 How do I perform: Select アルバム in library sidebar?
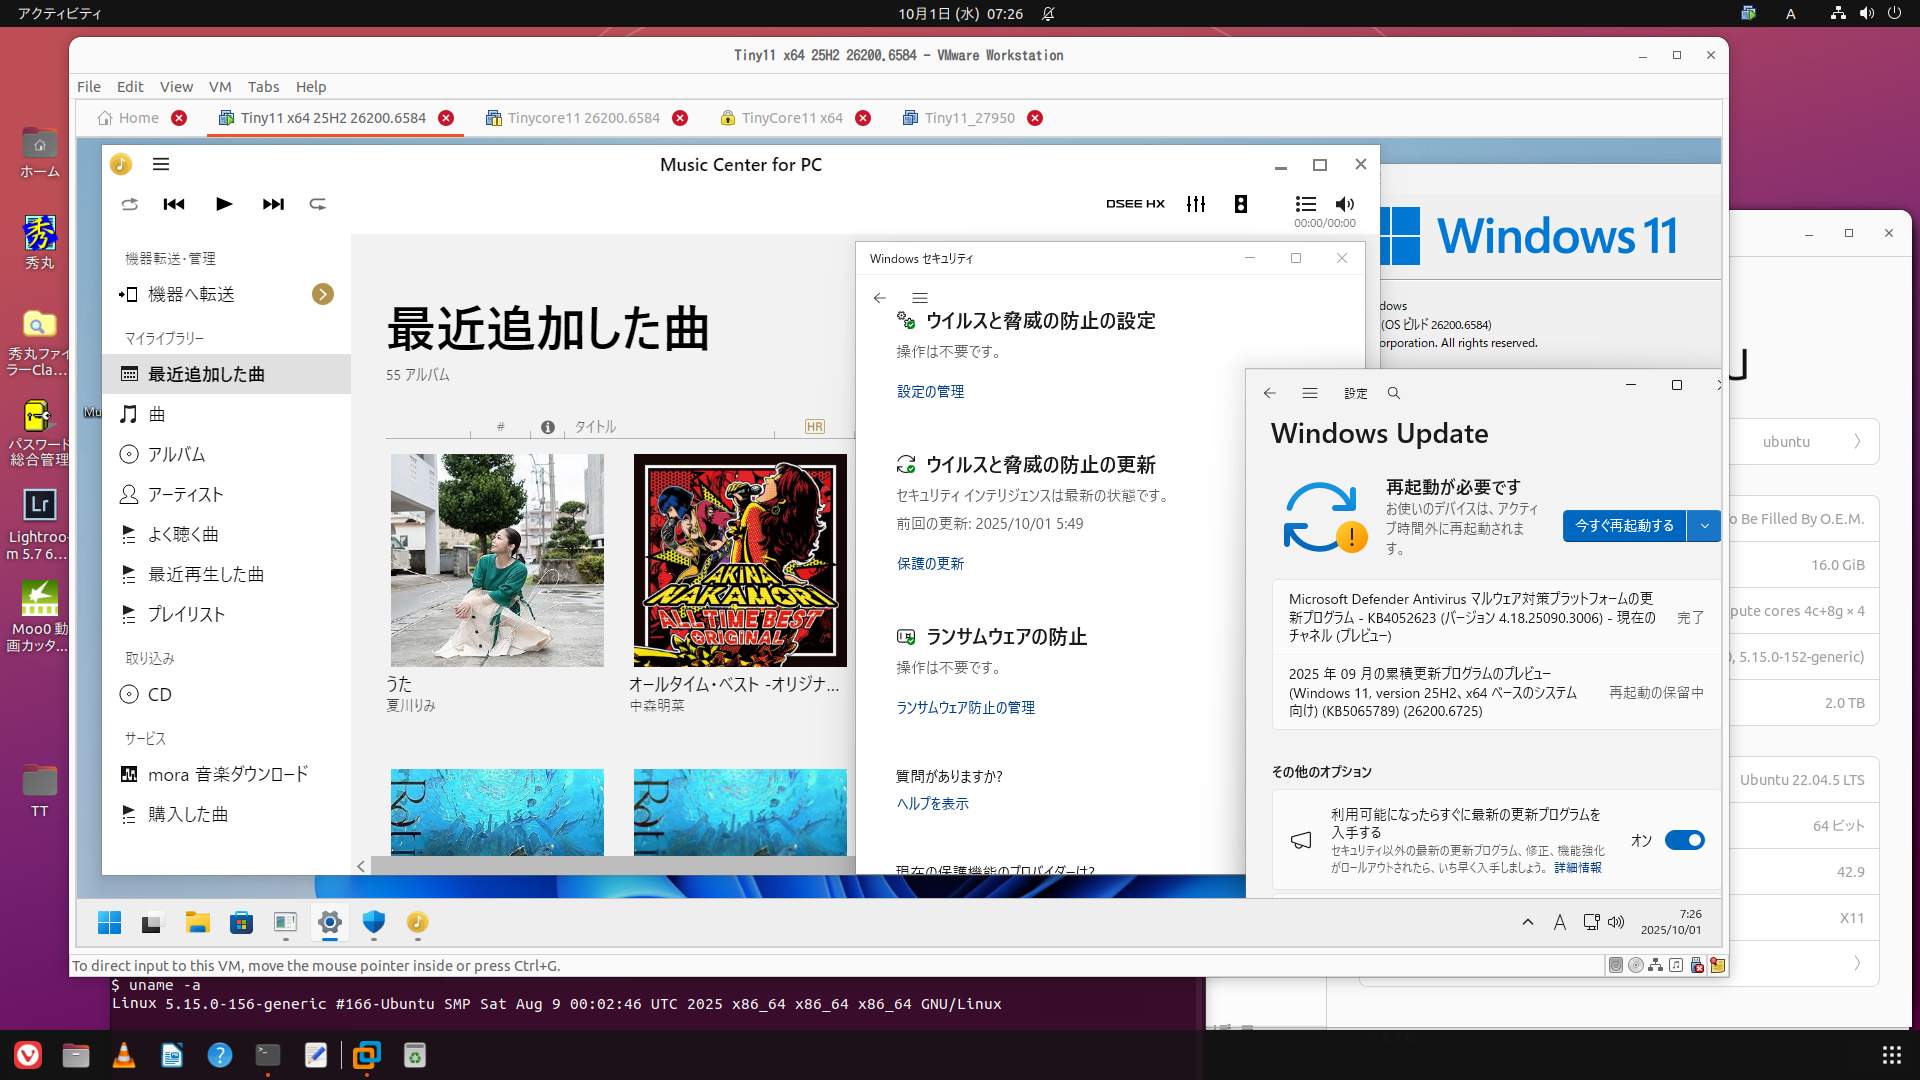176,454
